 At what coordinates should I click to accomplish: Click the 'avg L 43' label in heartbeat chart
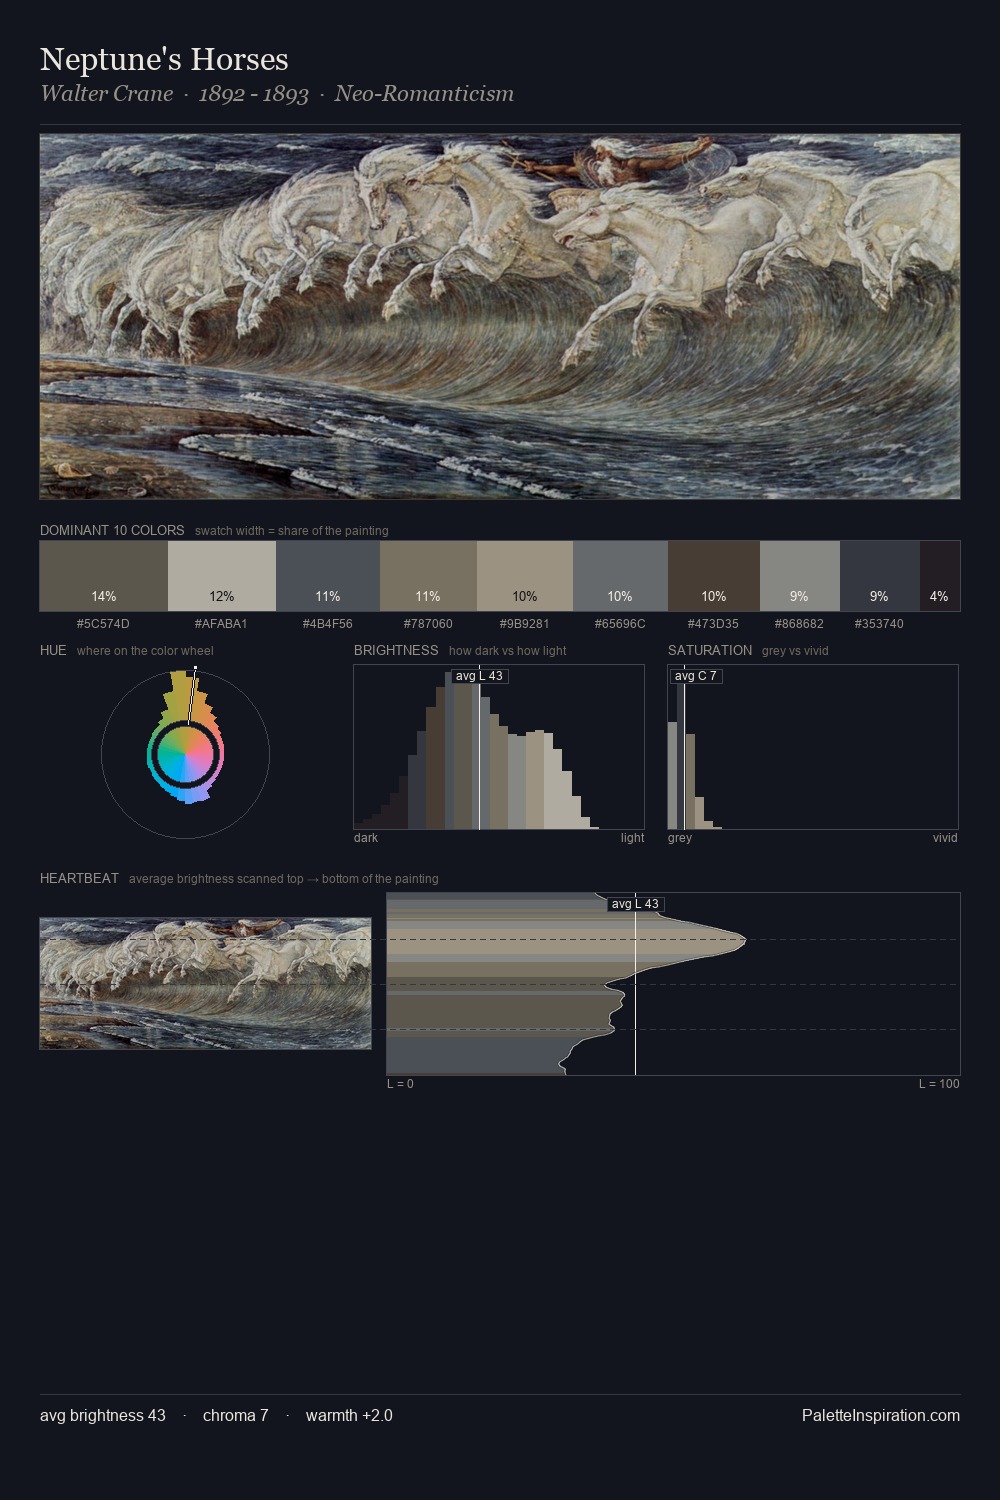(x=636, y=904)
